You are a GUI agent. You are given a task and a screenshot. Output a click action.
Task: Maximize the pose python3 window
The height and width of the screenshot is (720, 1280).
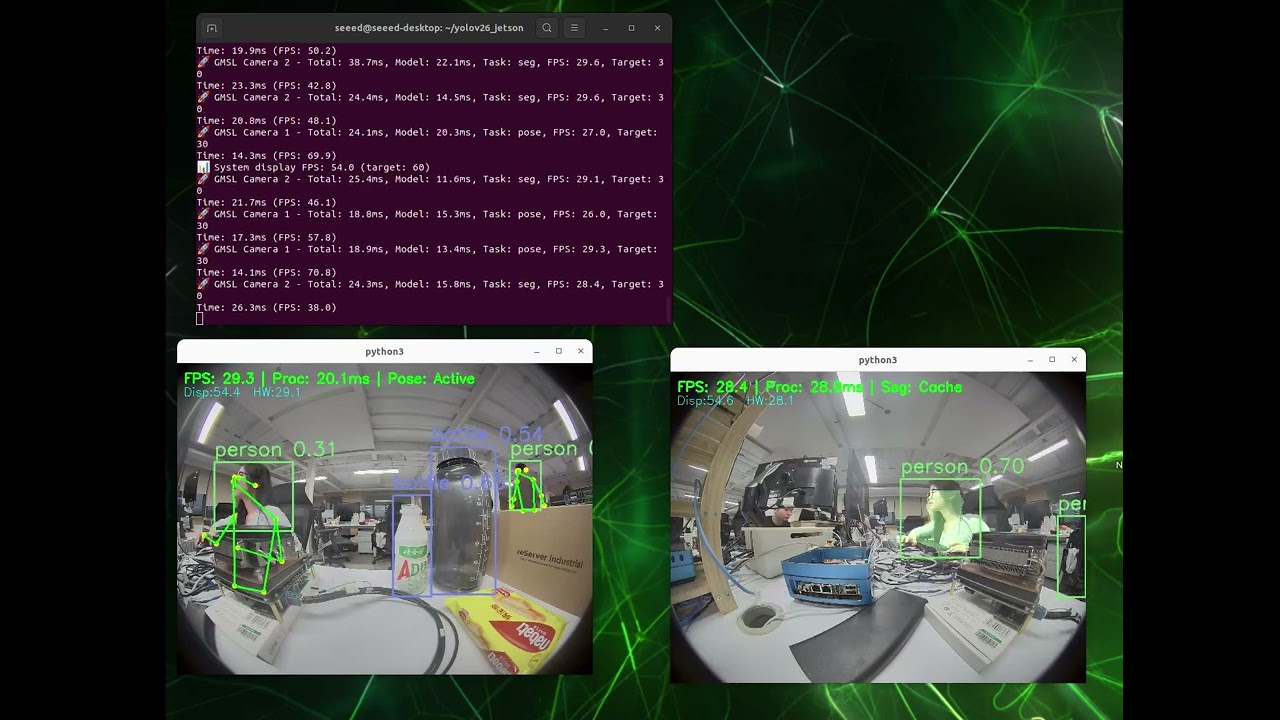click(x=559, y=351)
